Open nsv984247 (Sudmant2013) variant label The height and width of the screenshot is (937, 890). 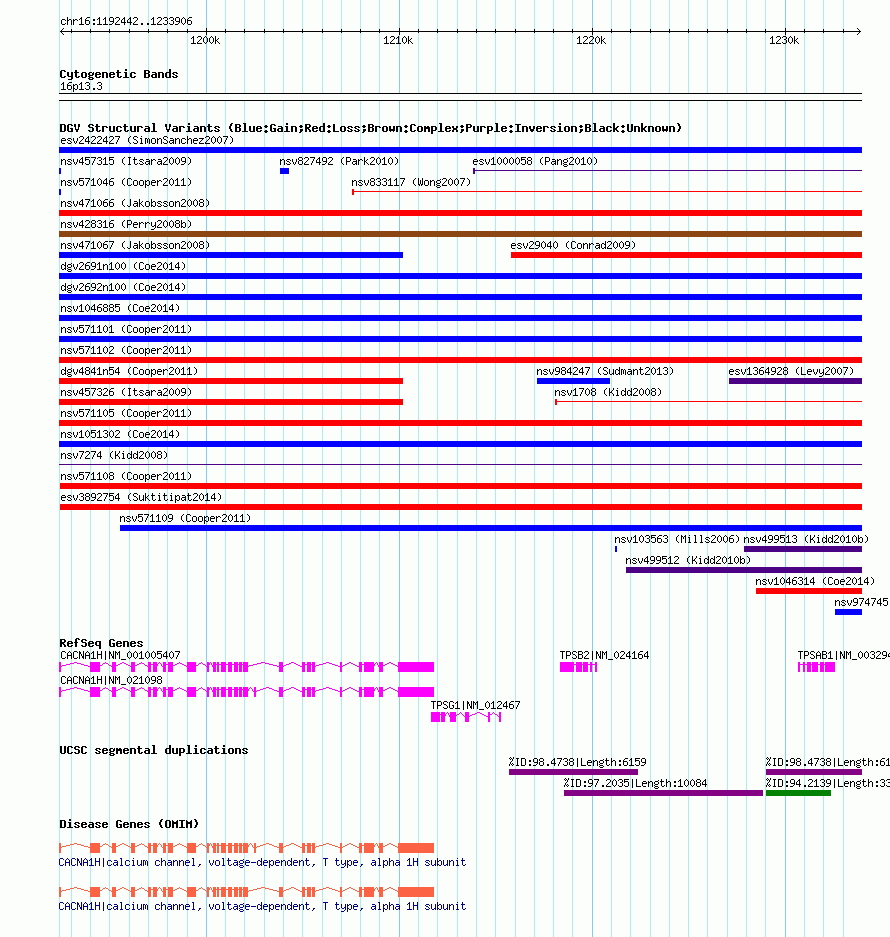tap(605, 370)
